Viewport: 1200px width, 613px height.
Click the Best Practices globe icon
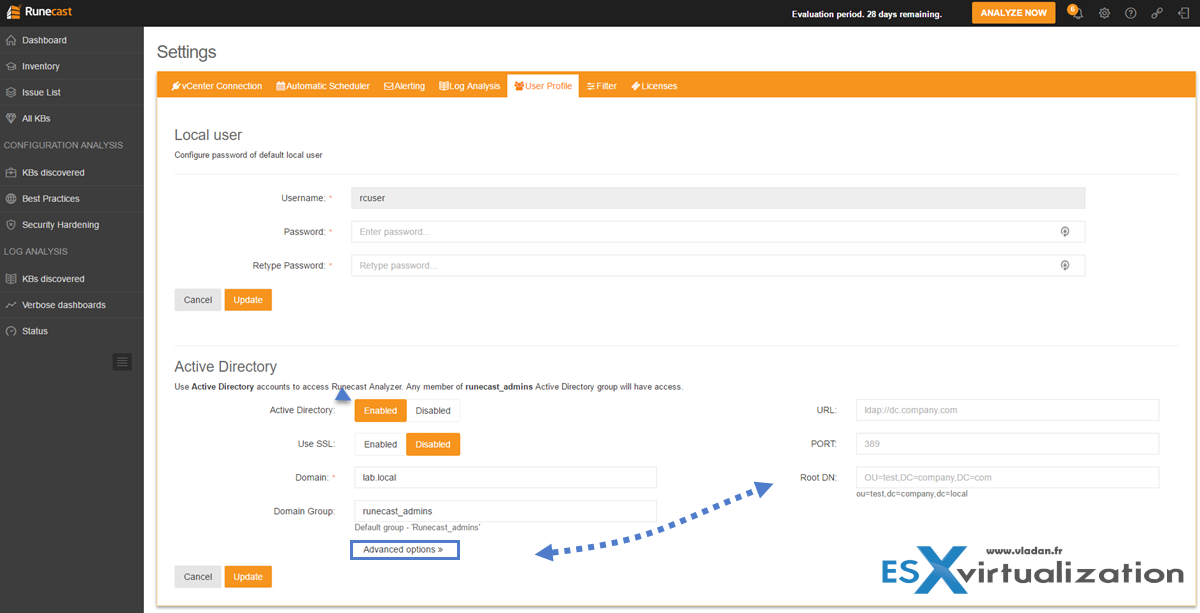(x=11, y=198)
